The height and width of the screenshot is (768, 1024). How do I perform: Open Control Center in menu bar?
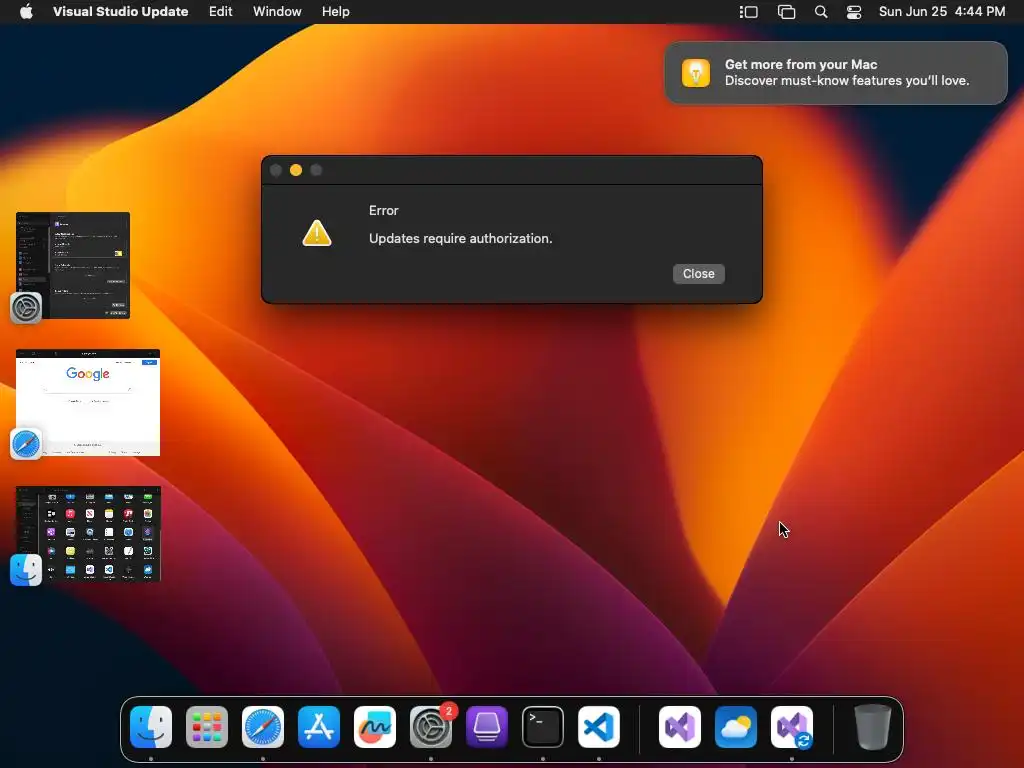coord(854,12)
